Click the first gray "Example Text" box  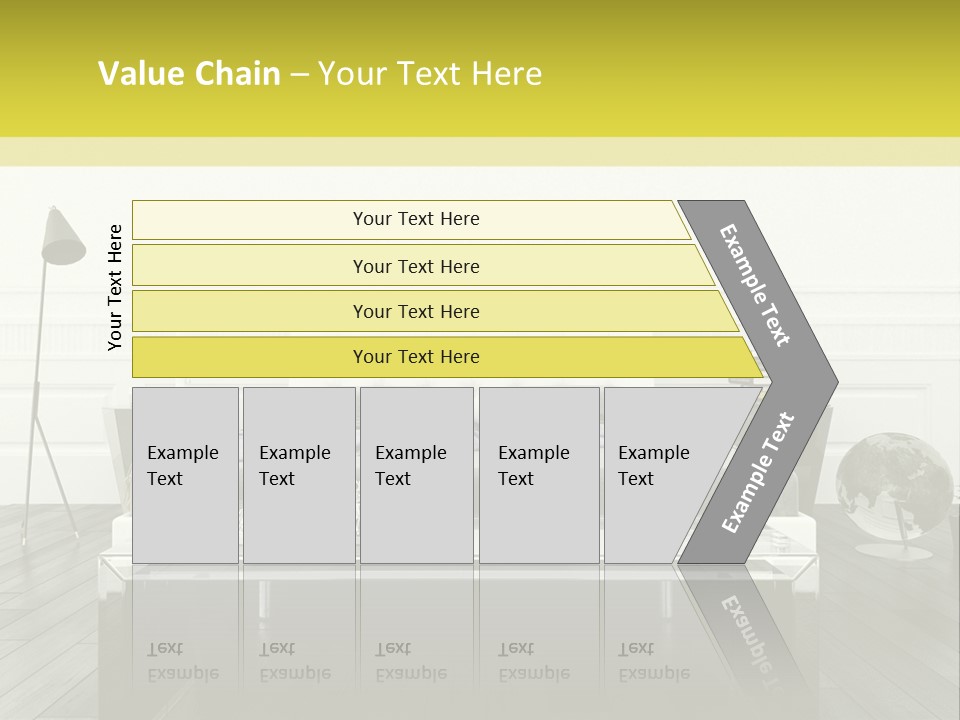click(x=185, y=474)
